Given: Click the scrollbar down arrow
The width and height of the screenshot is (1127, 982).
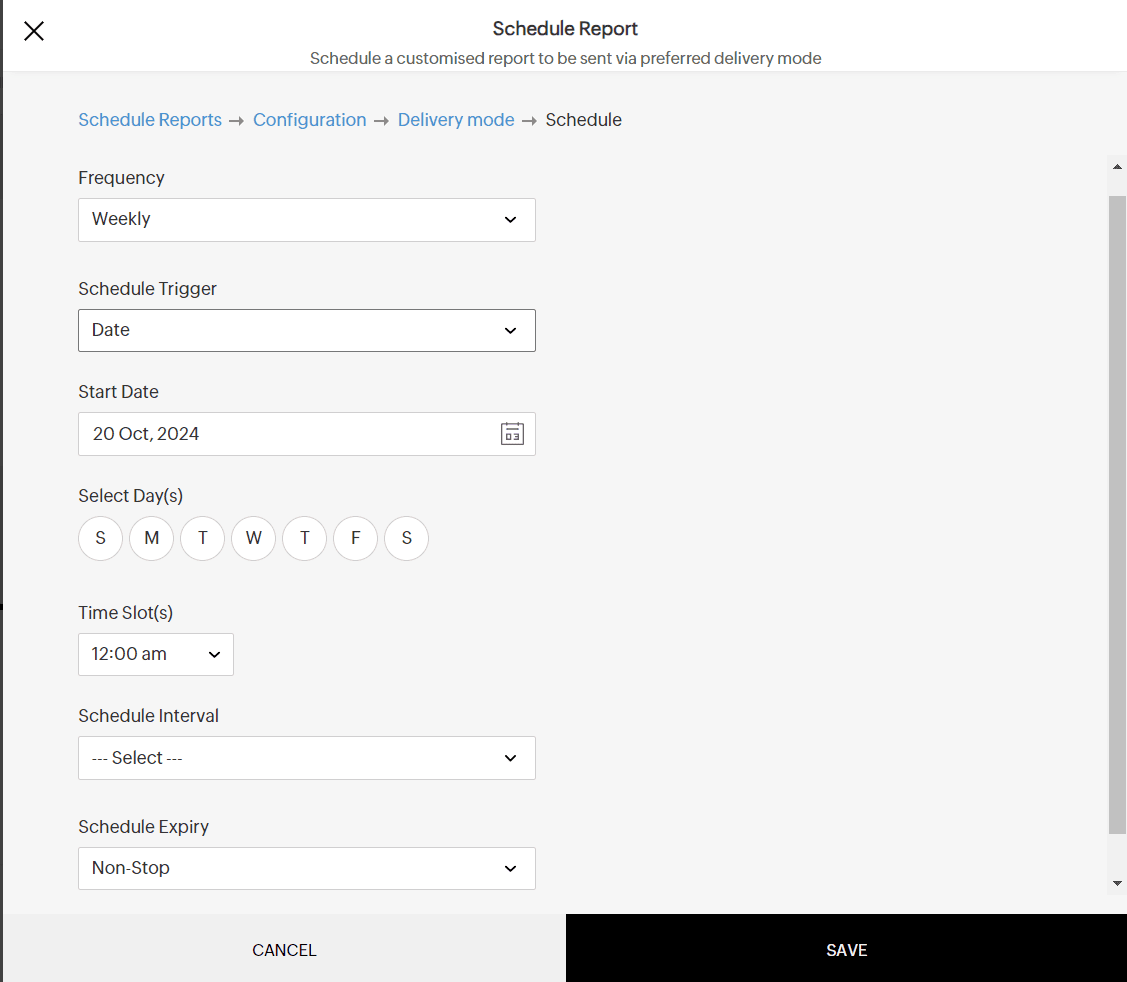Looking at the screenshot, I should (1117, 884).
